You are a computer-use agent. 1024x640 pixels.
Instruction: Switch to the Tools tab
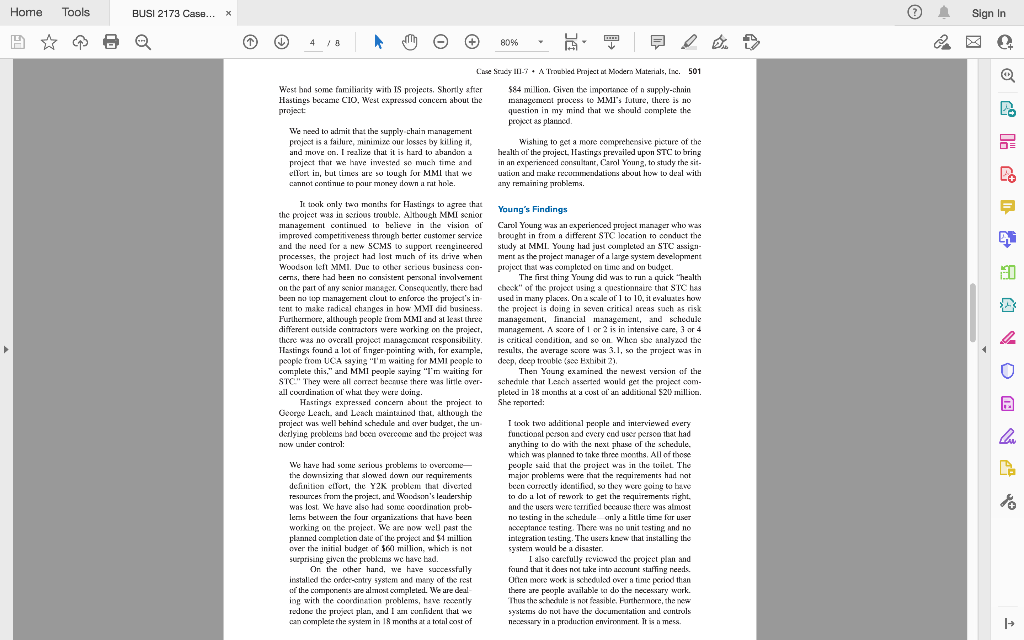(76, 13)
